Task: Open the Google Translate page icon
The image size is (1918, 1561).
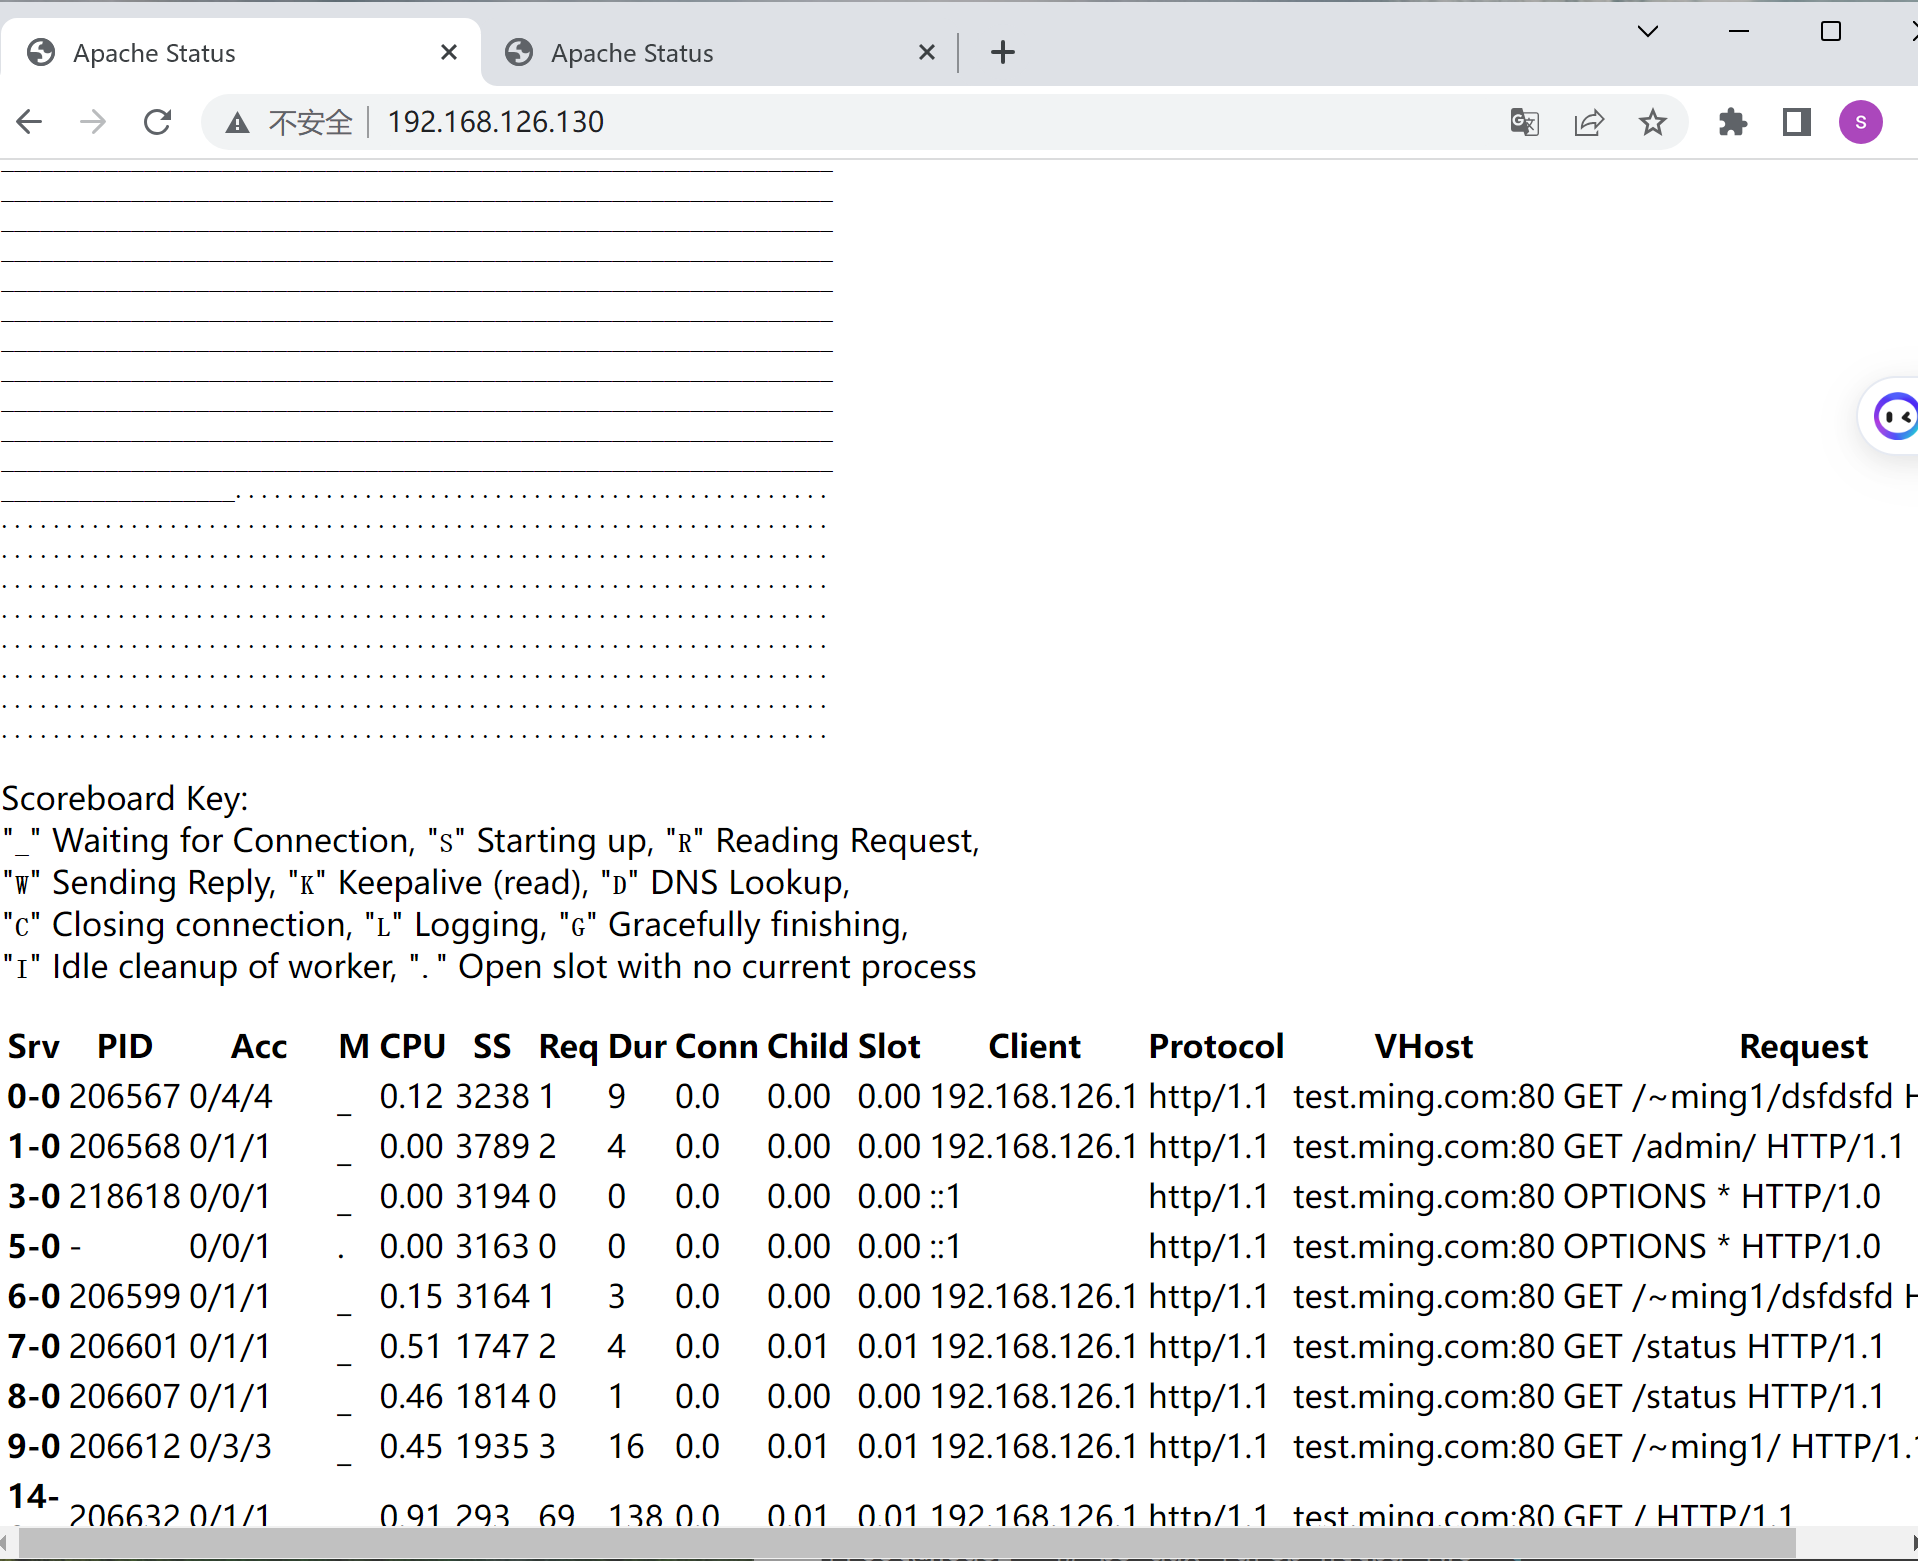Action: click(1524, 122)
